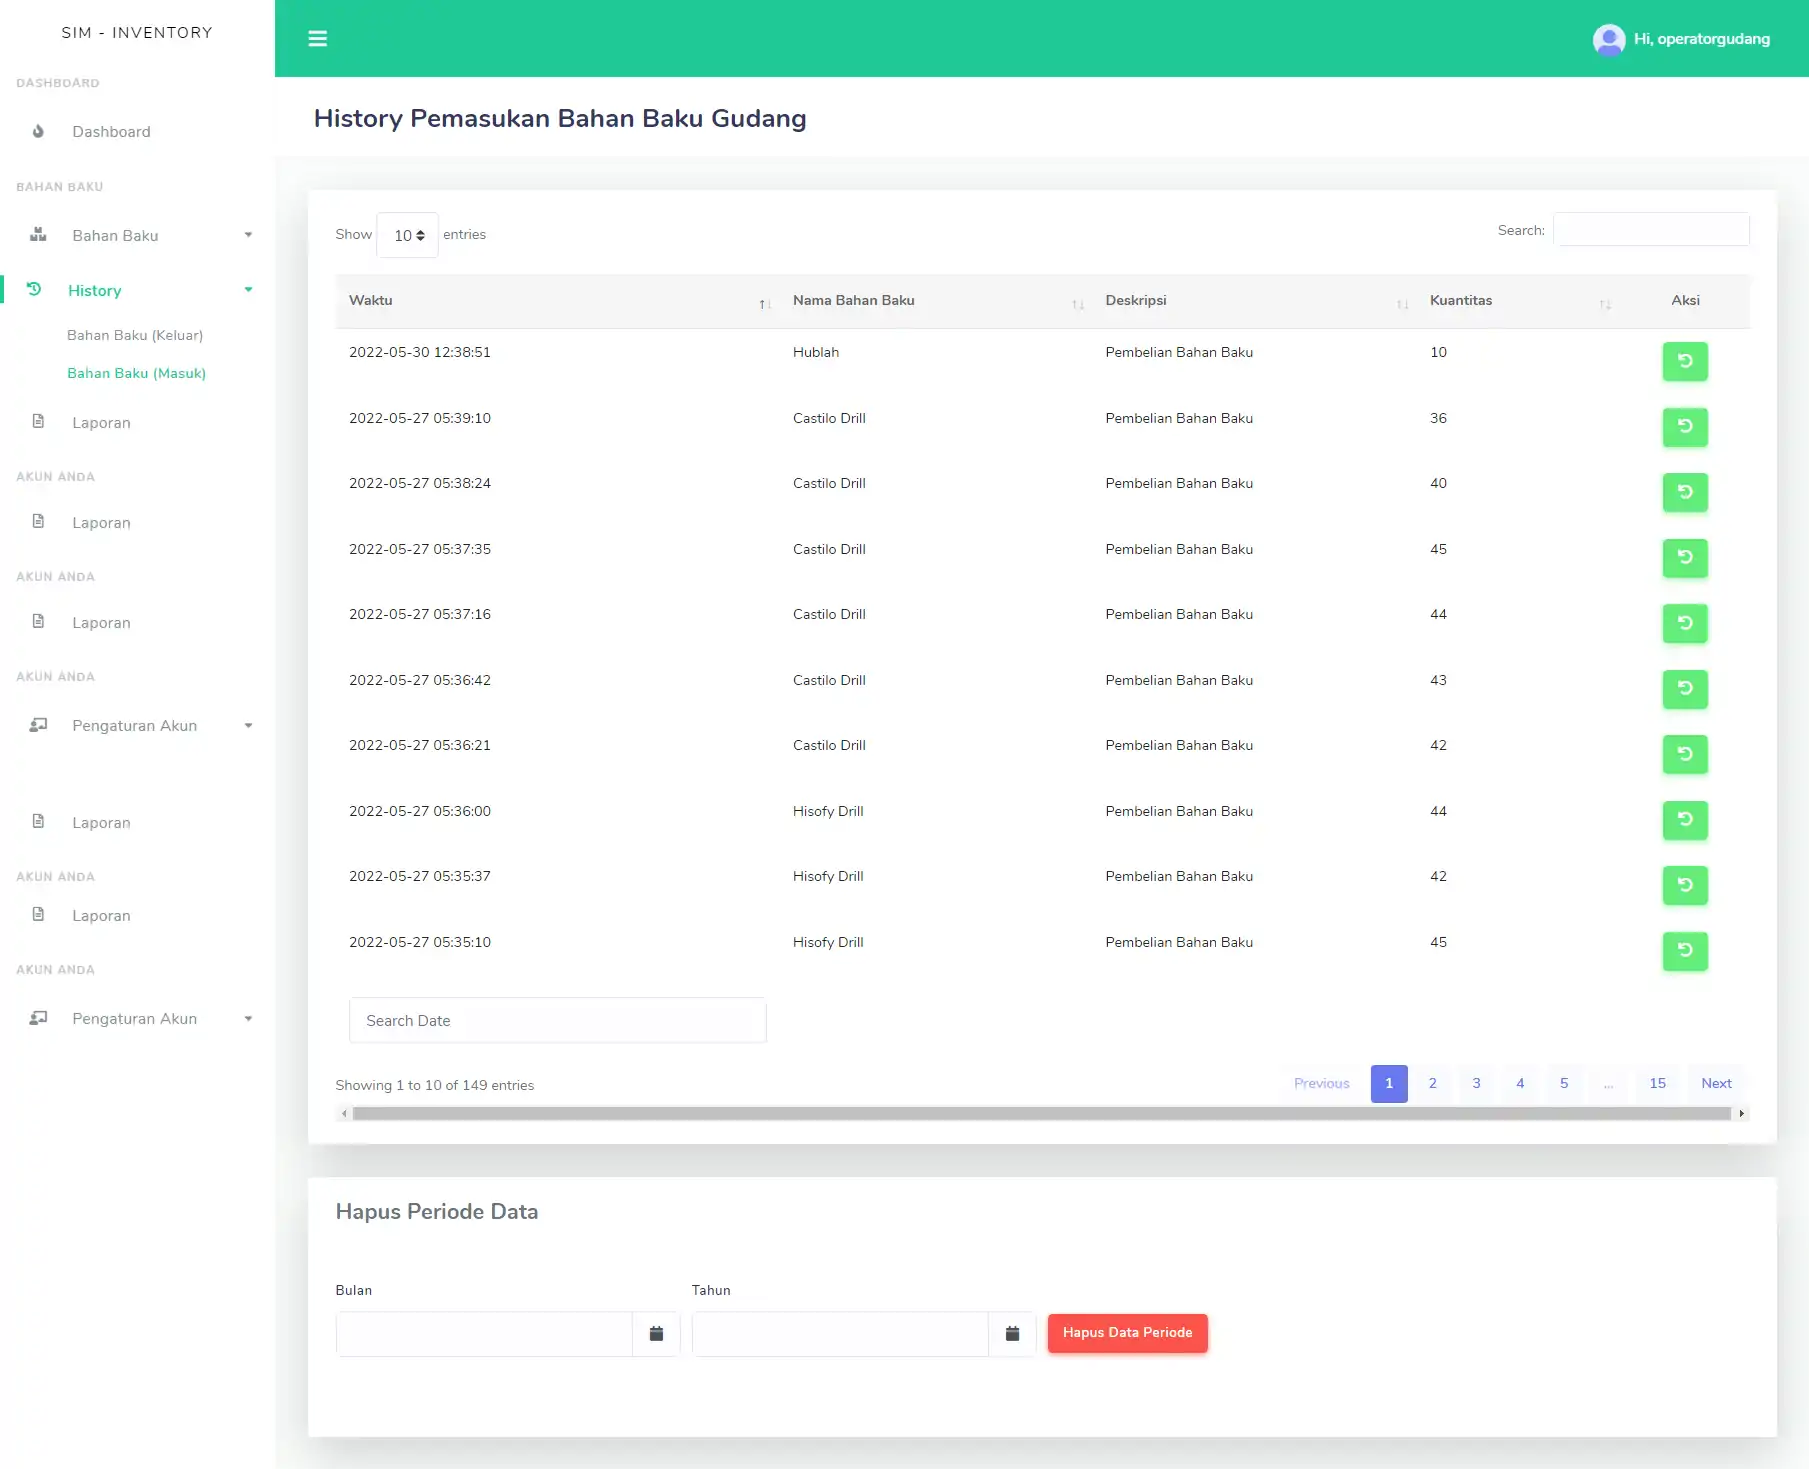The width and height of the screenshot is (1809, 1469).
Task: Open the operatorgudang user avatar
Action: tap(1608, 39)
